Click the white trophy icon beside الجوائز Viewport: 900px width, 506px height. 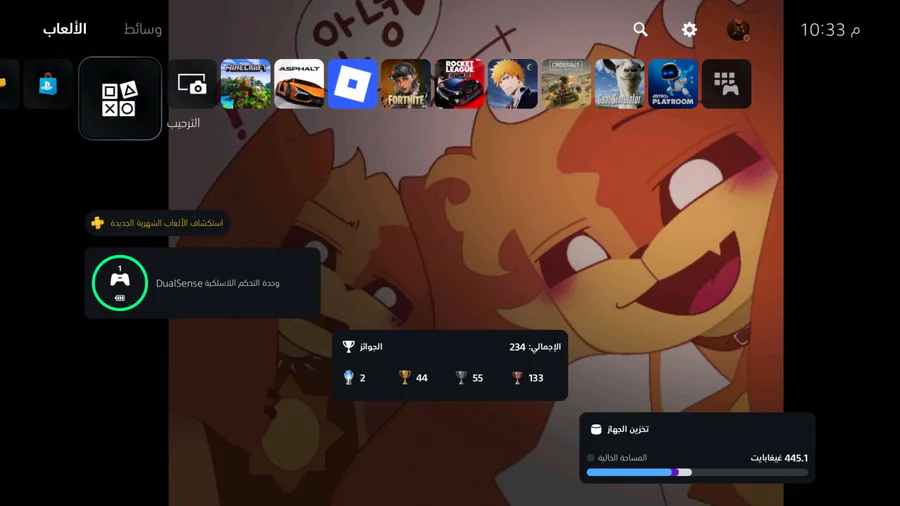[348, 347]
